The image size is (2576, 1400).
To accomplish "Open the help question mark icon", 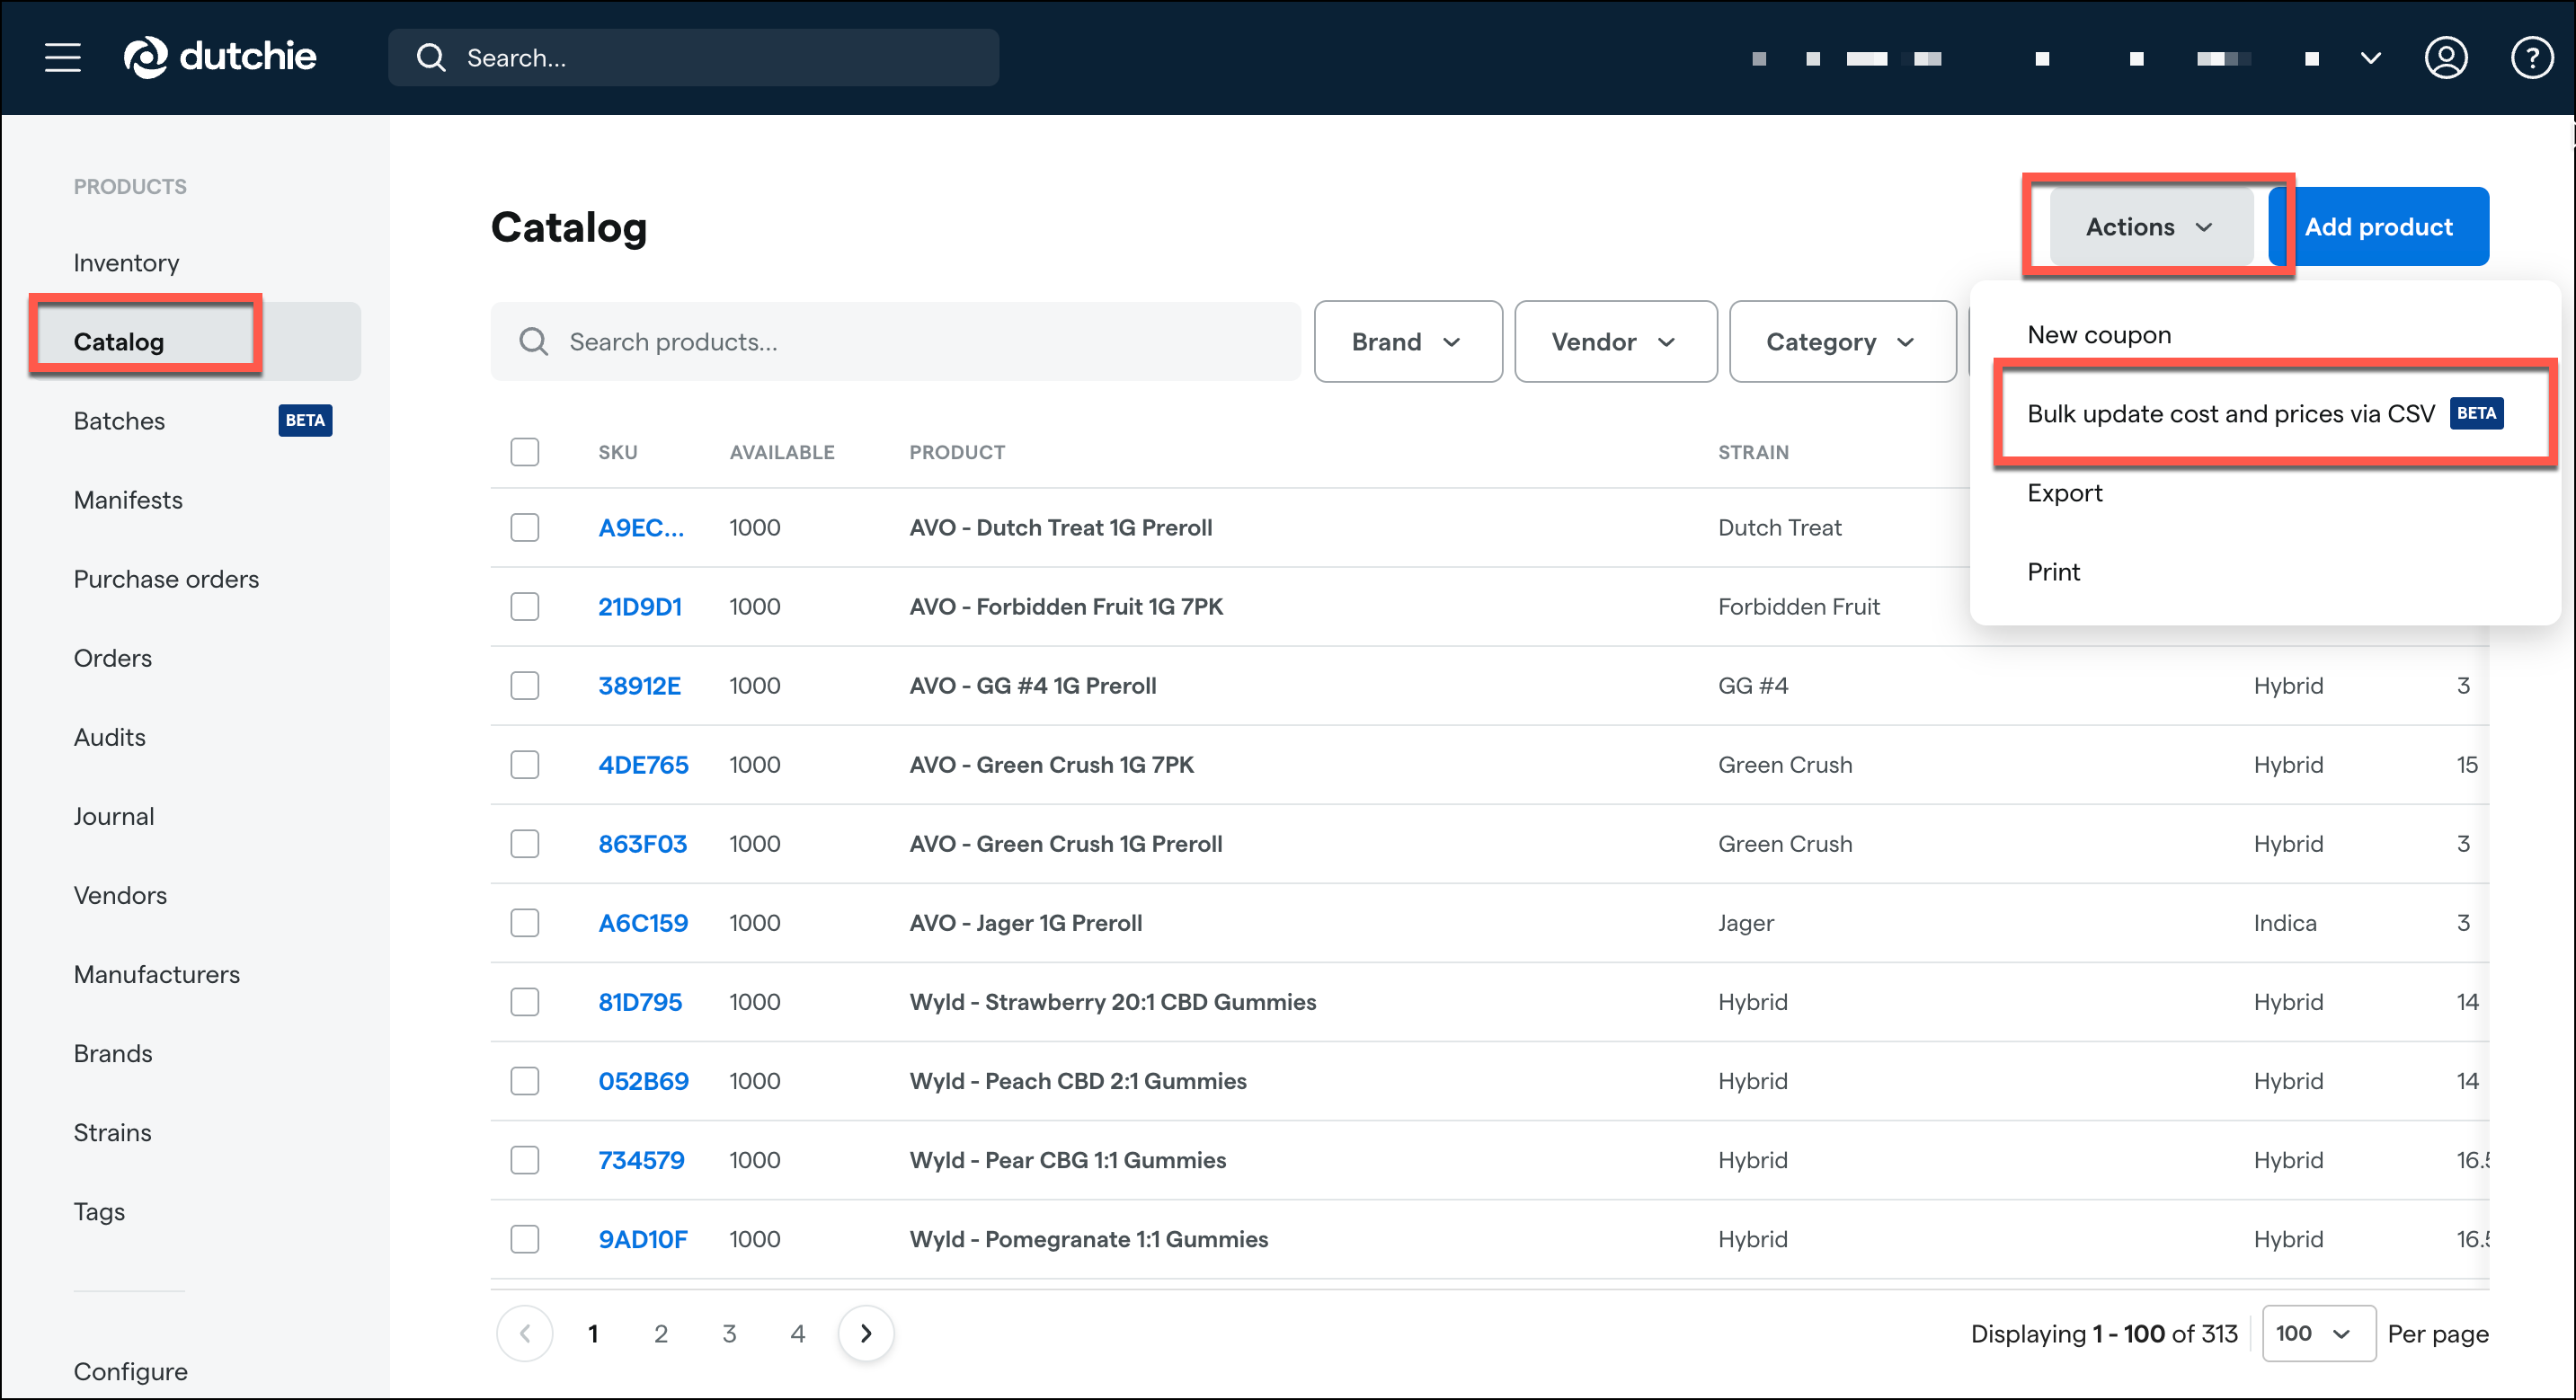I will (2531, 58).
